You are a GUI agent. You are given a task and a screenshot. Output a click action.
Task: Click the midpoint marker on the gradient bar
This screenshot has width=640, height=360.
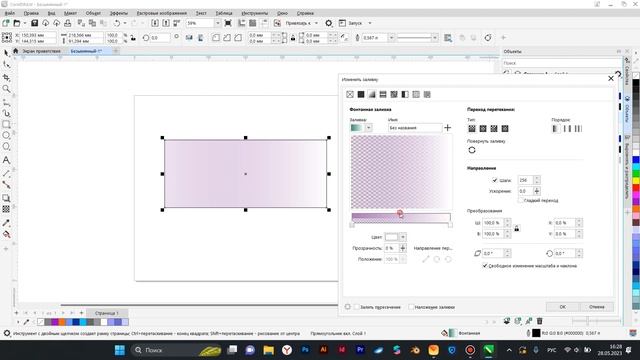coord(400,214)
